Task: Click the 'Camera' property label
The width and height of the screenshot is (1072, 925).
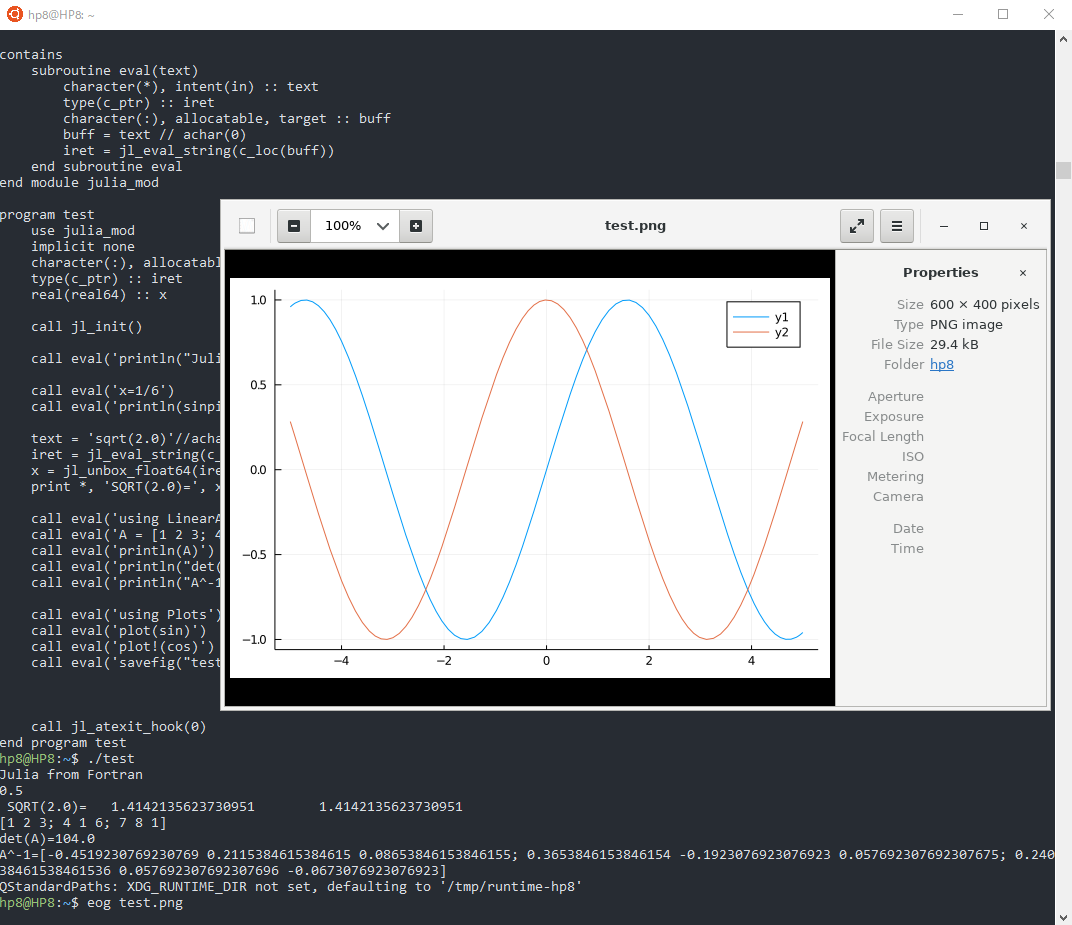Action: 898,496
